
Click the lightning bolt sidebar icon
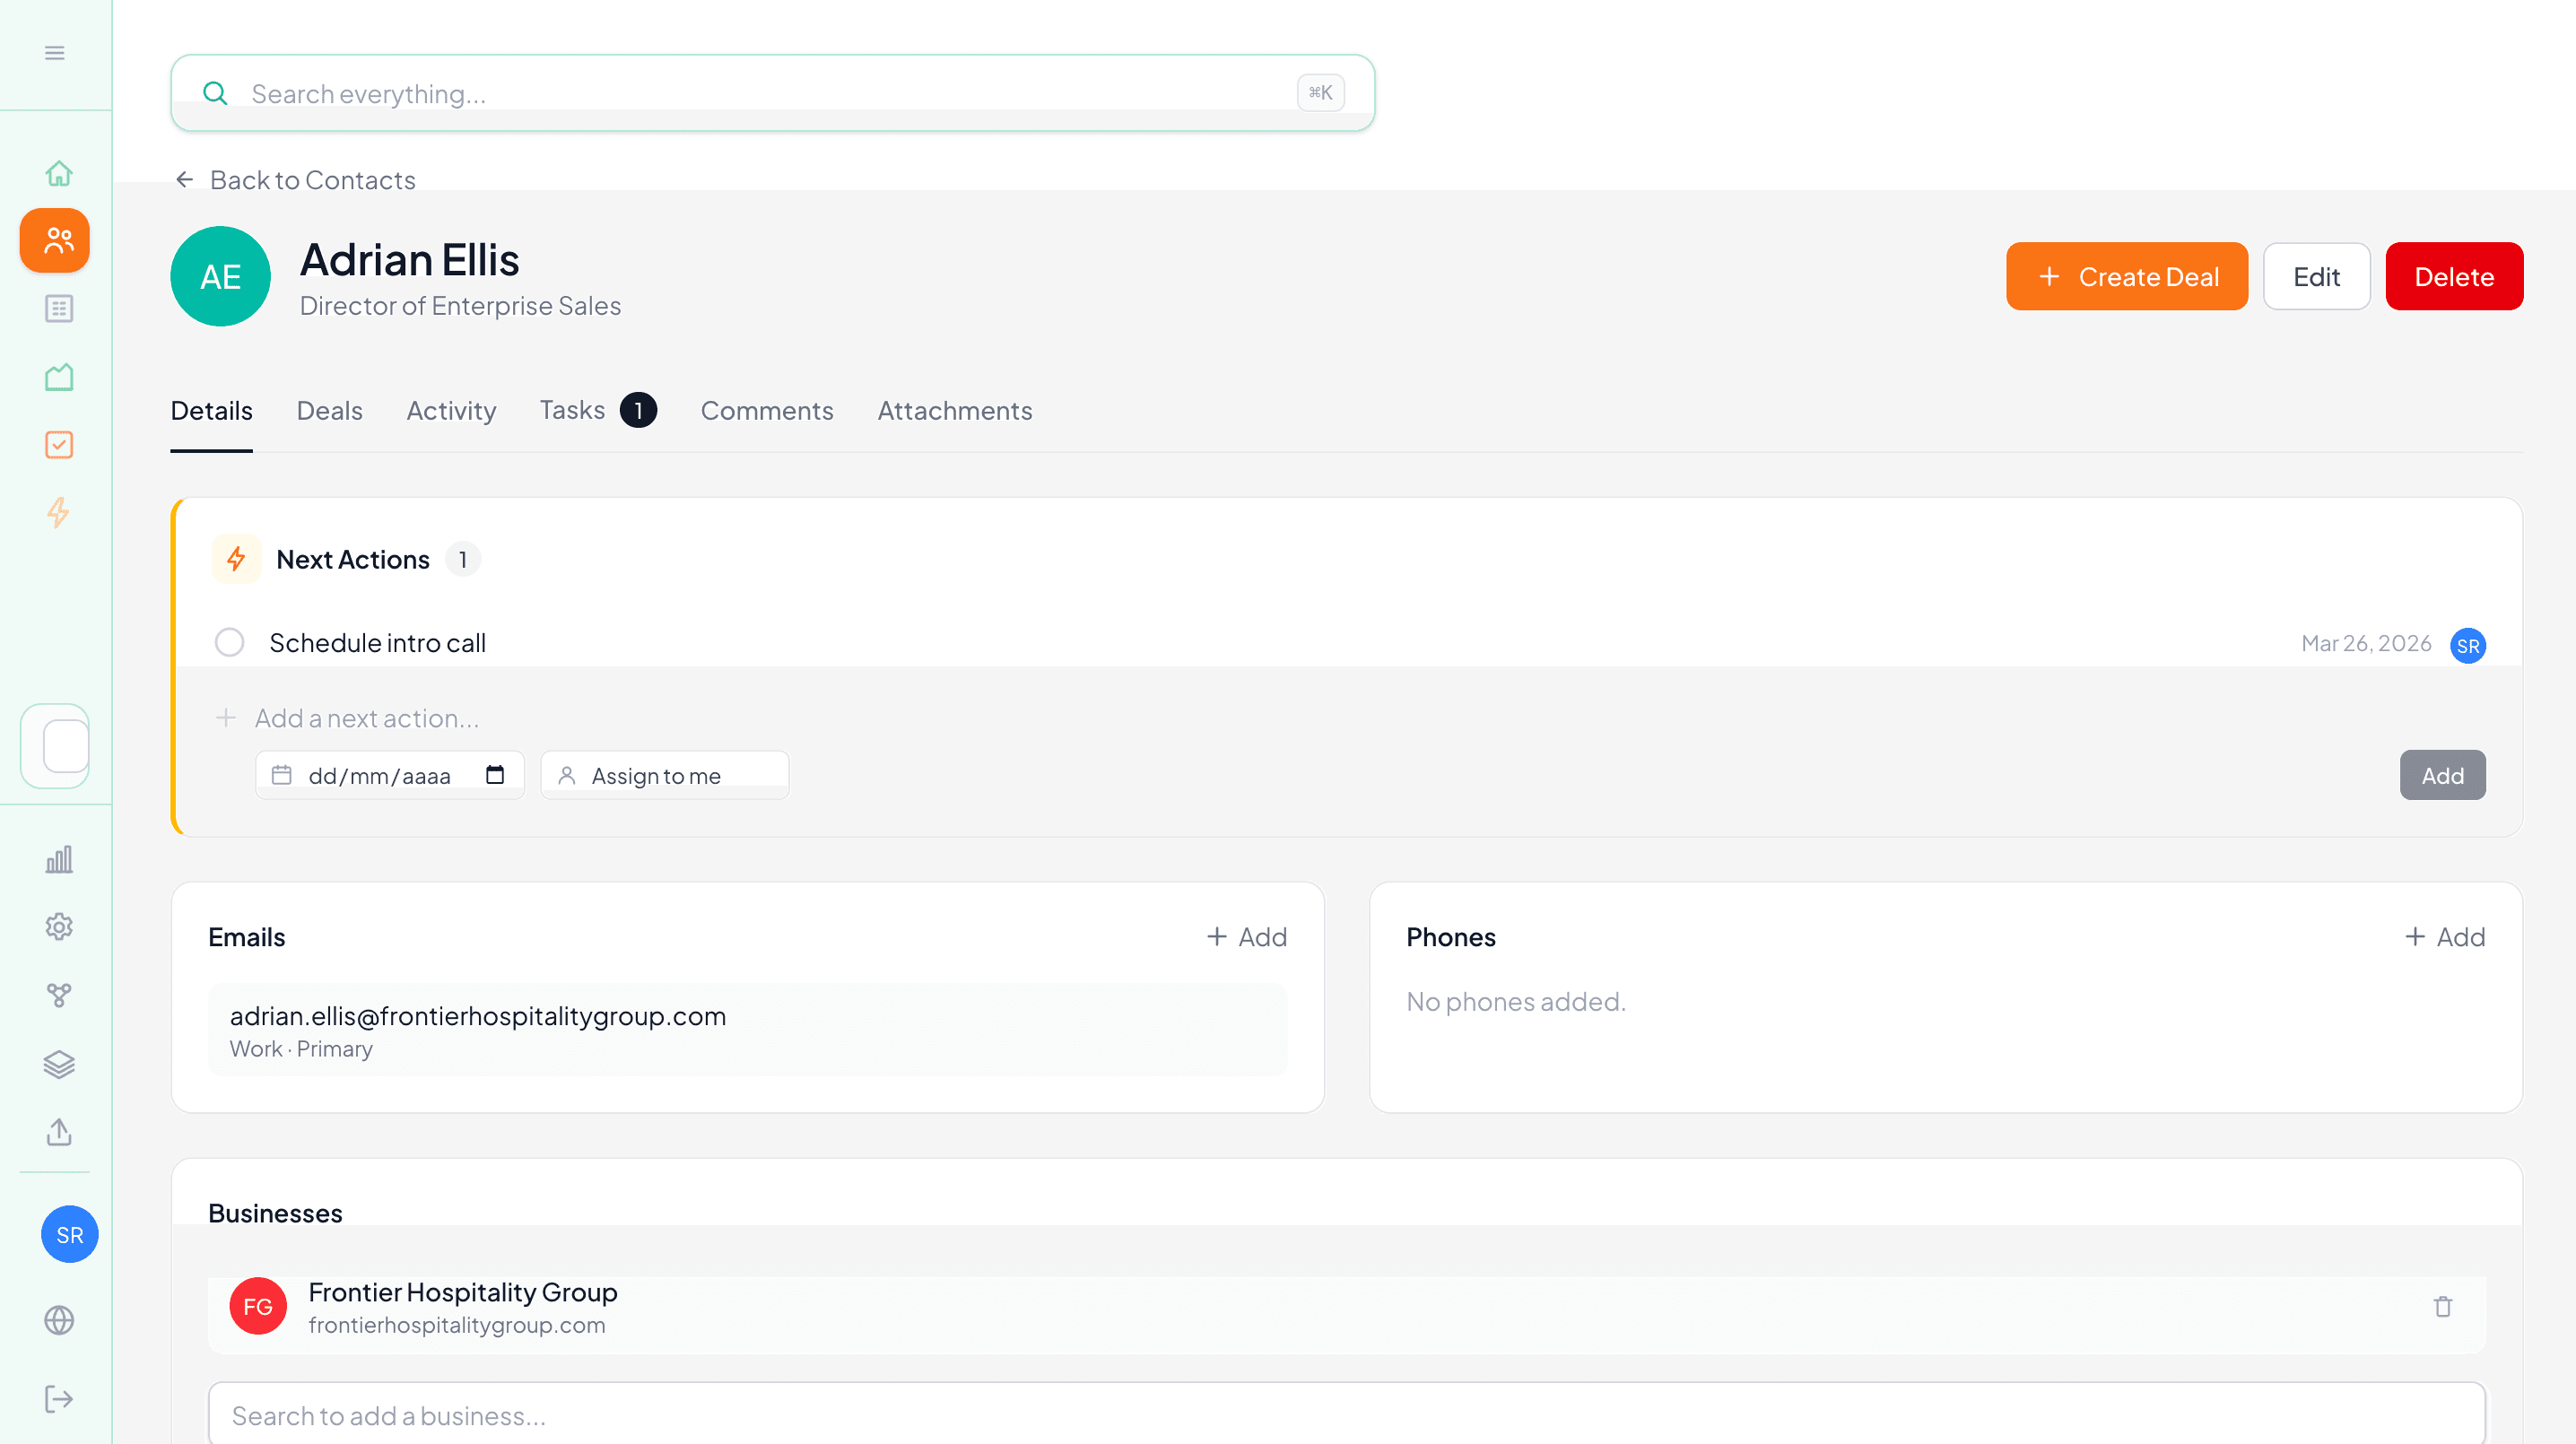[x=59, y=513]
